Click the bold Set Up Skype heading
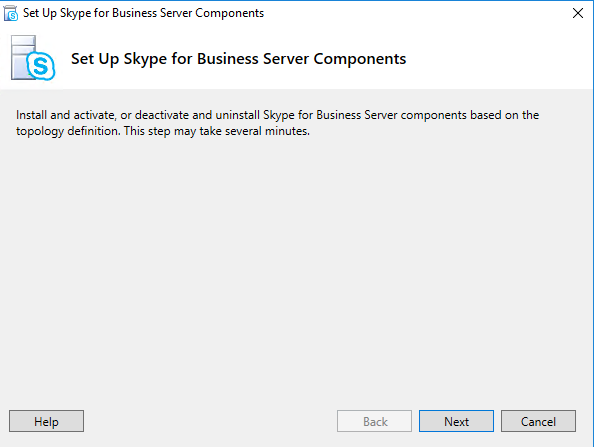Viewport: 594px width, 447px height. 238,59
